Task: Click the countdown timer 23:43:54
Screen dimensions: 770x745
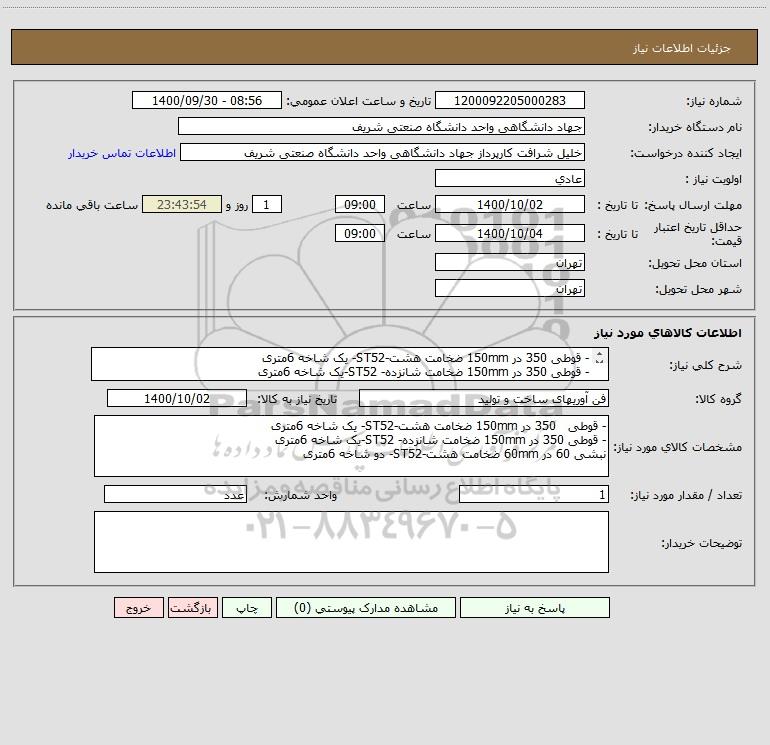Action: point(182,204)
